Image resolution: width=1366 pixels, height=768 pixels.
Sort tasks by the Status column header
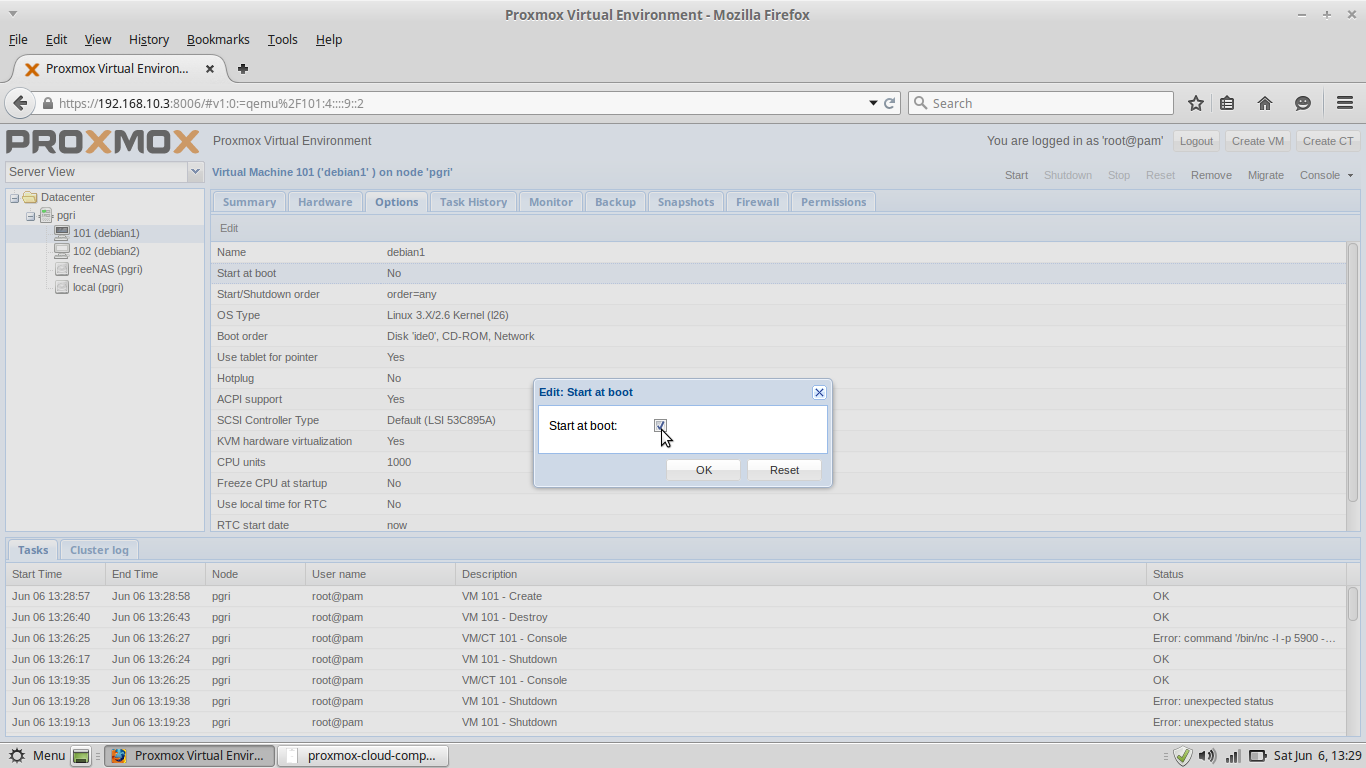pos(1246,574)
